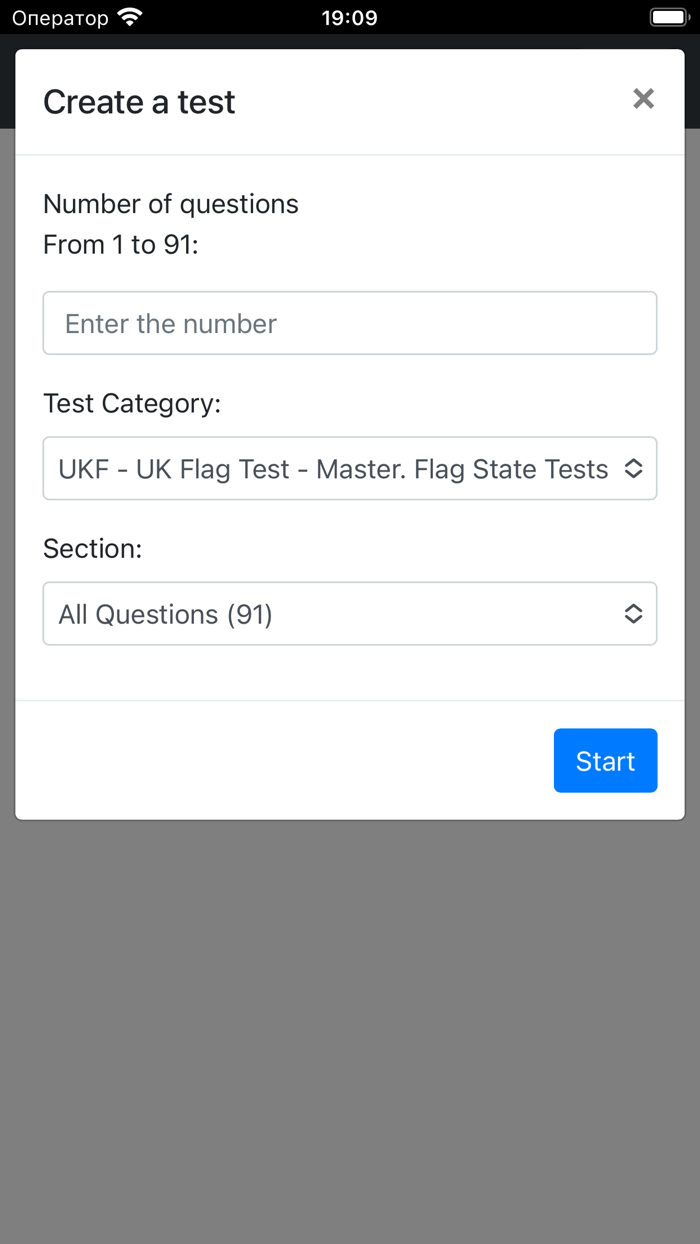The height and width of the screenshot is (1244, 700).
Task: Click the Section label
Action: tap(92, 548)
